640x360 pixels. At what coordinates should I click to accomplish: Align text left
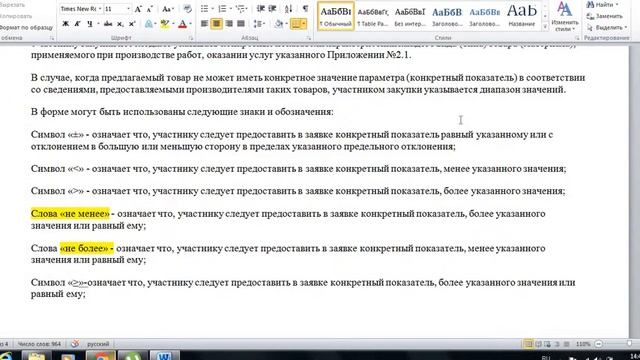[204, 24]
